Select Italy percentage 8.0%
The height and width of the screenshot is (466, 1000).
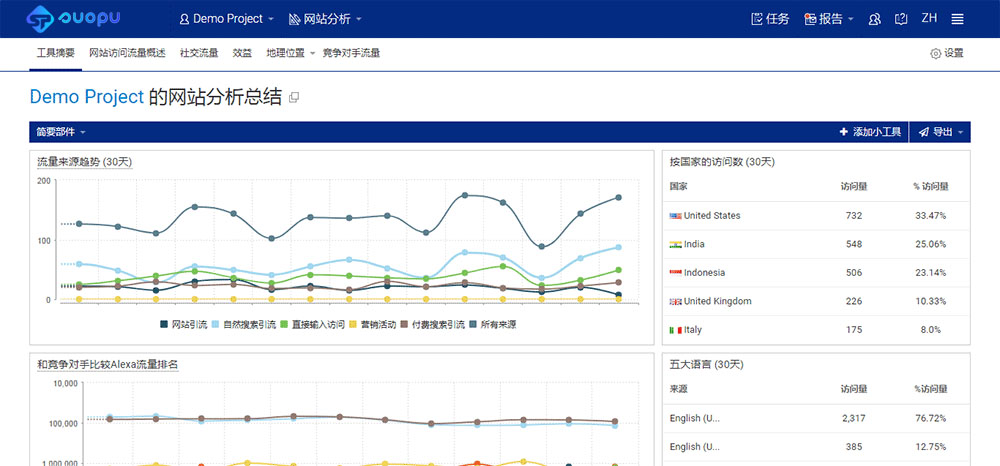point(930,330)
